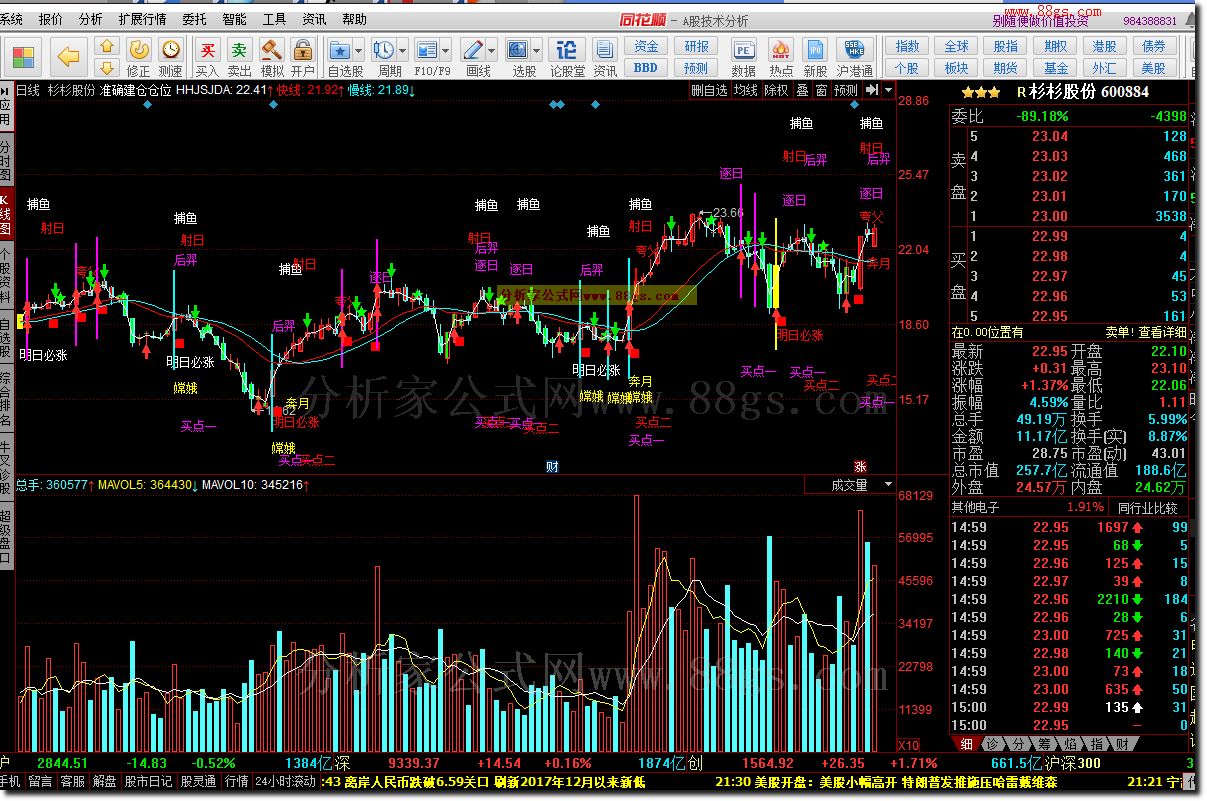Toggle the 均线 moving average display
The image size is (1207, 801).
tap(746, 90)
